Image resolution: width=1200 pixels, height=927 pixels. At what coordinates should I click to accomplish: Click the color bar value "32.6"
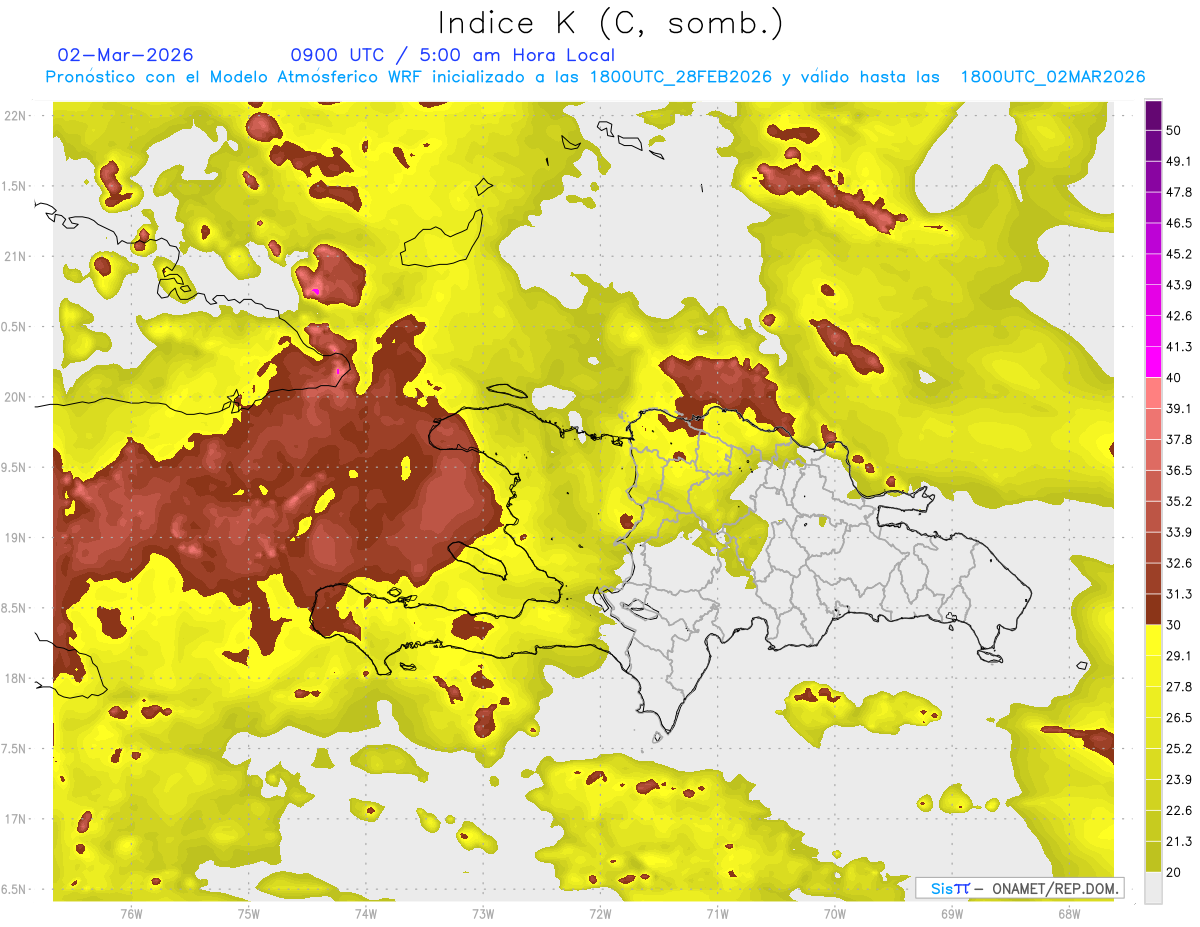coord(1178,563)
